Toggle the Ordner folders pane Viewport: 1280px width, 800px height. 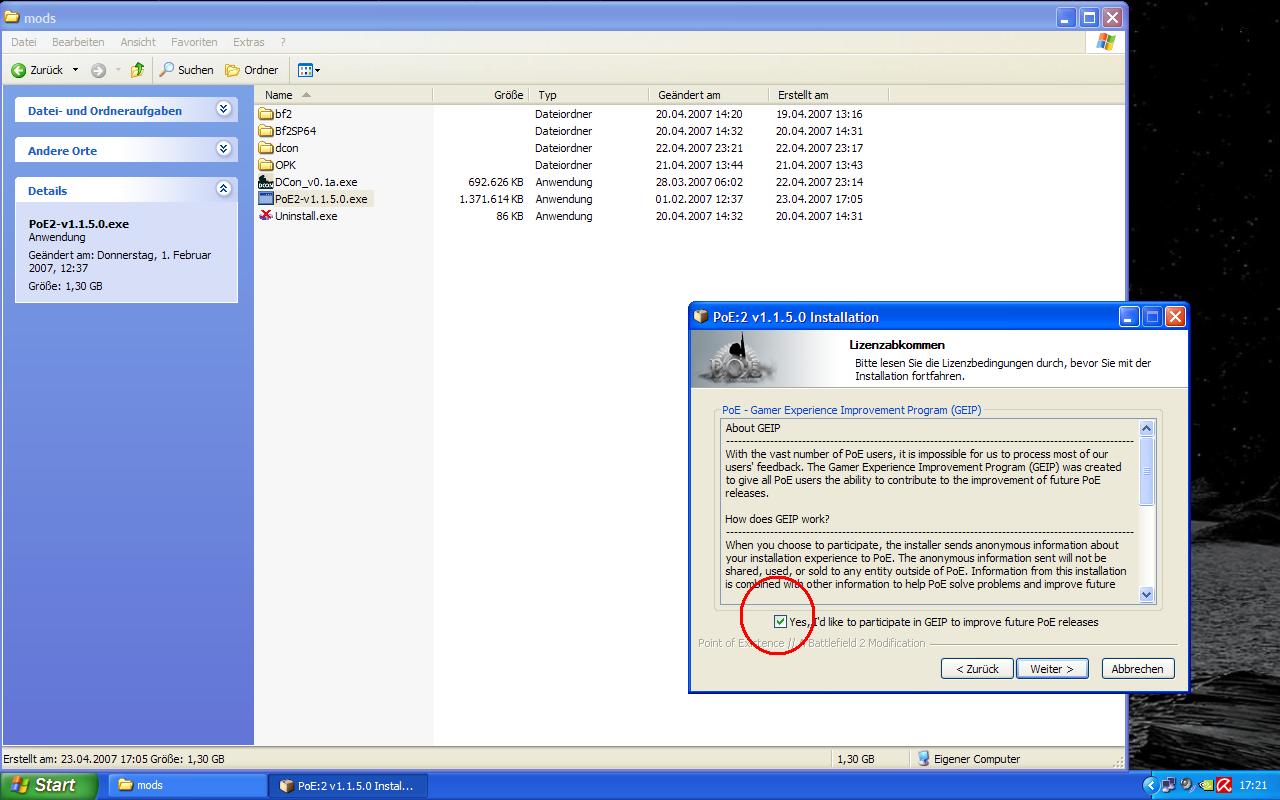tap(251, 70)
